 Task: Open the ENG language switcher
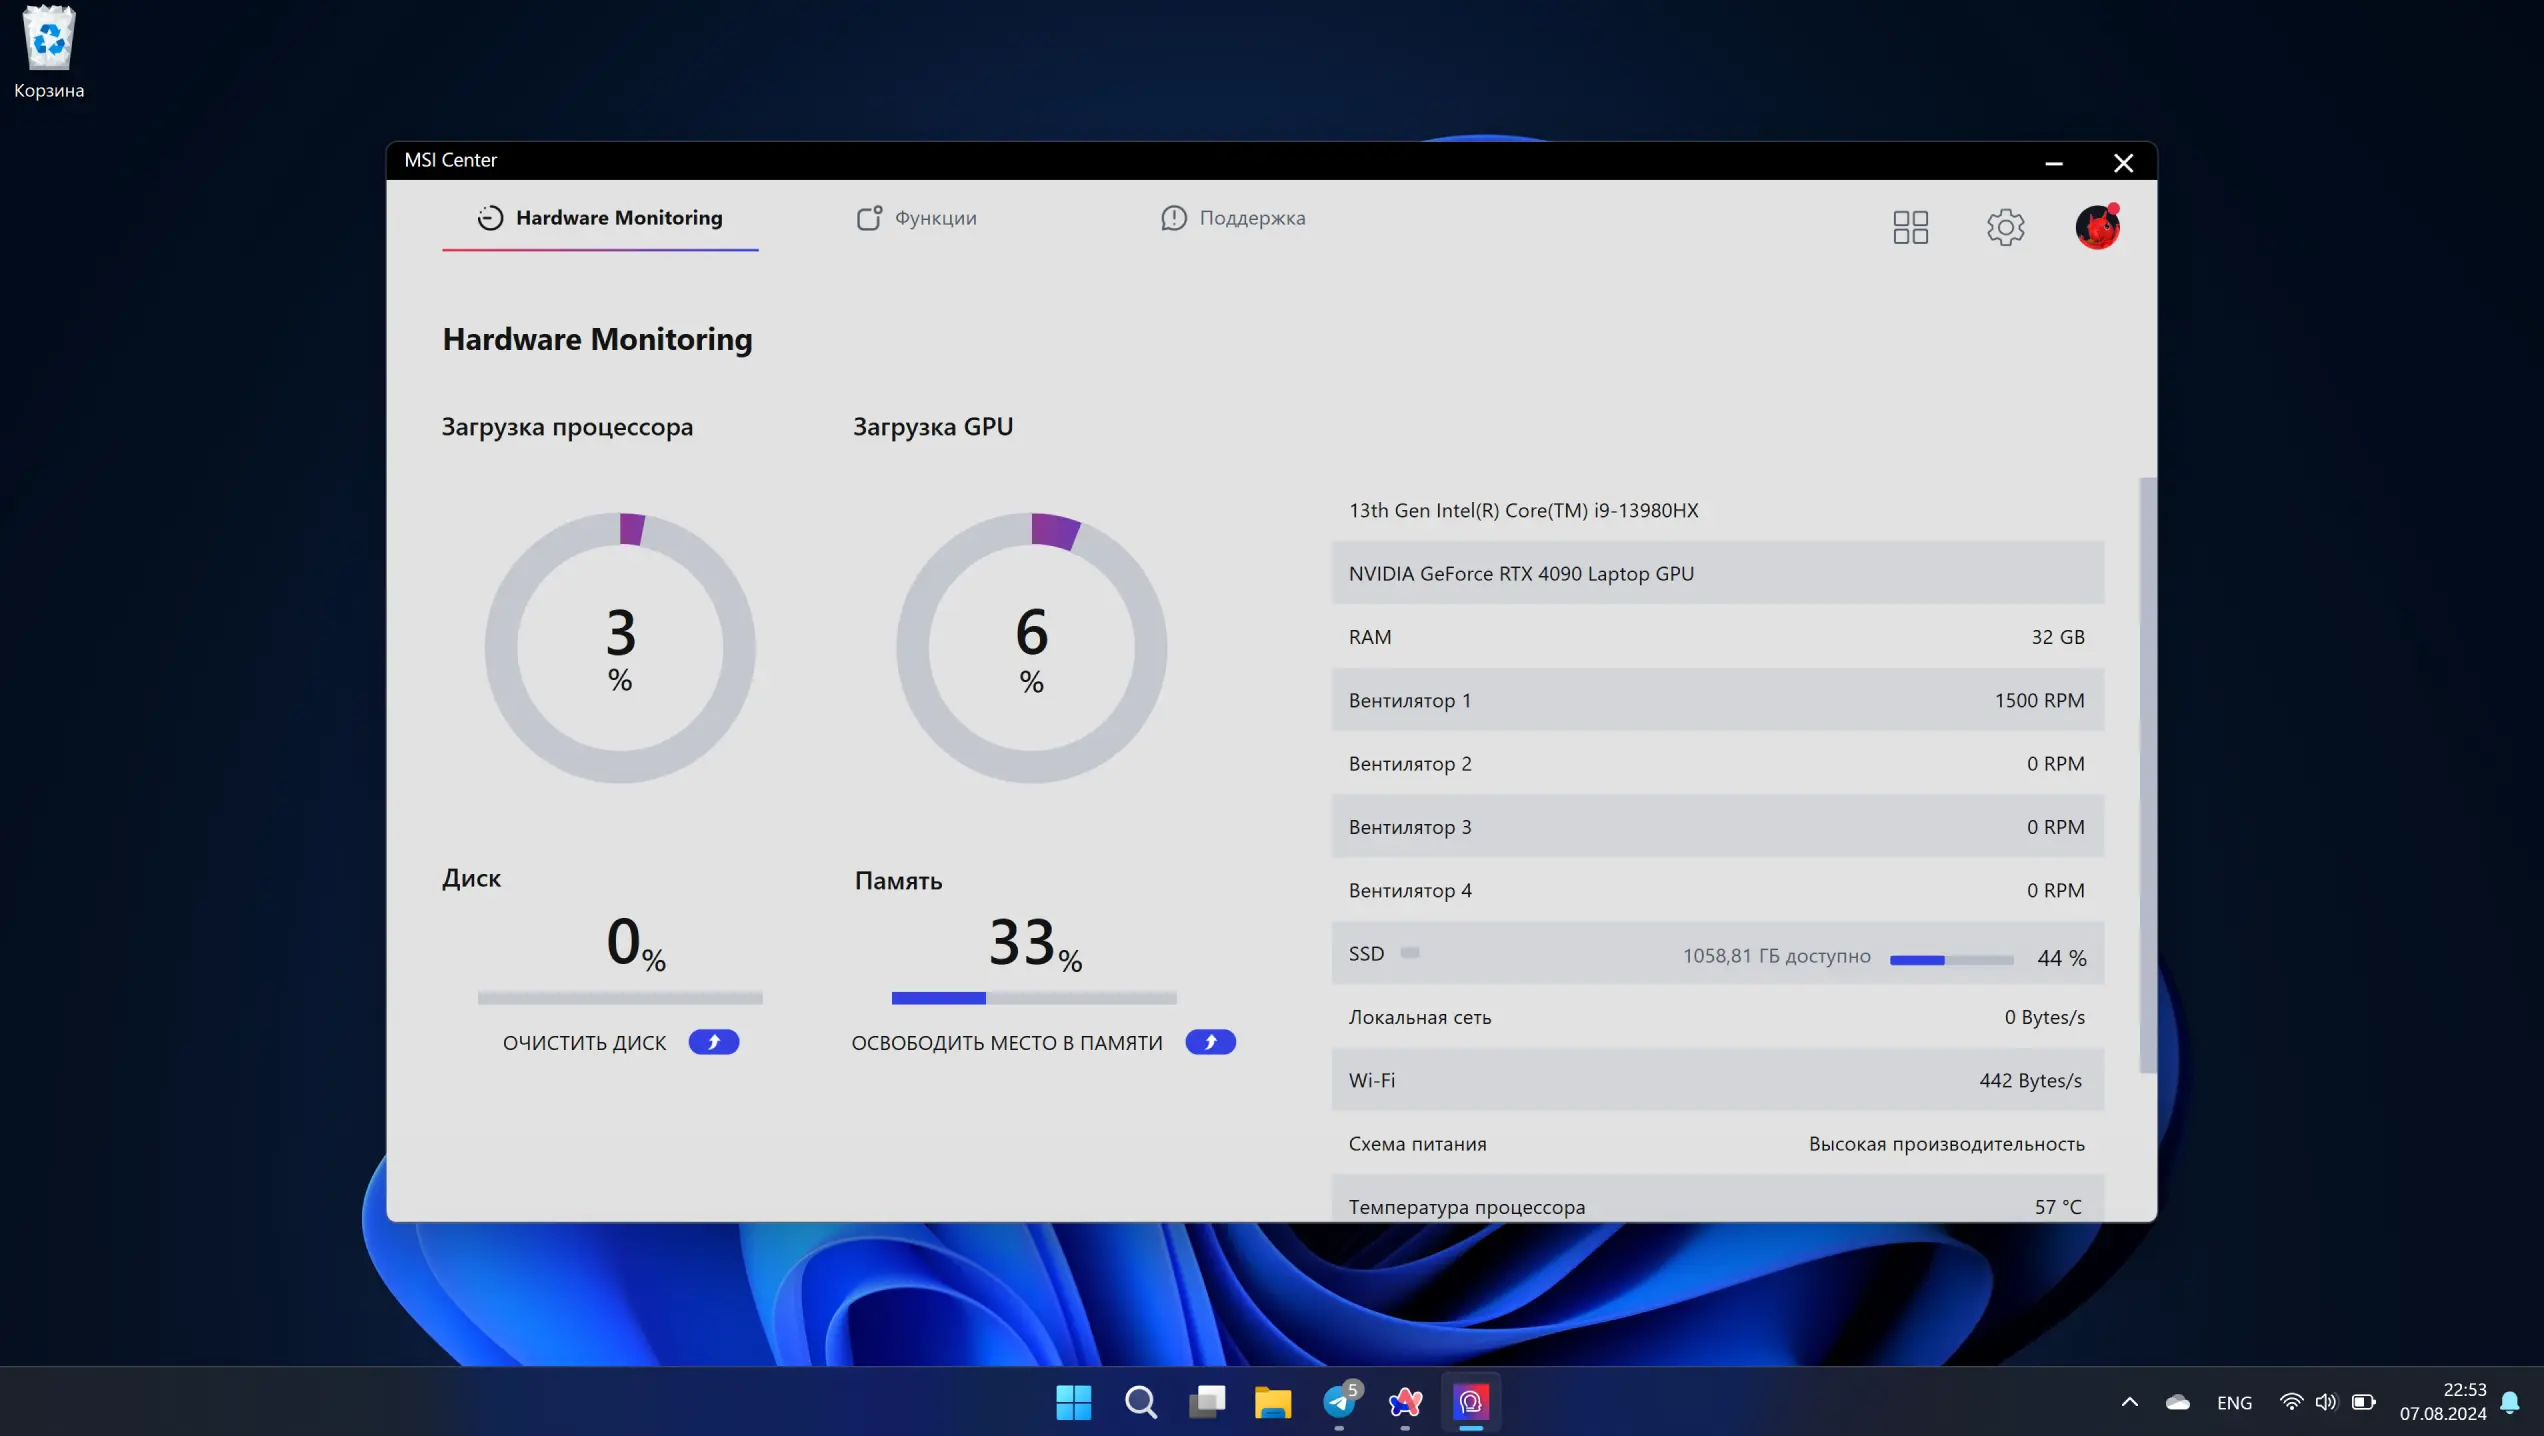2234,1402
